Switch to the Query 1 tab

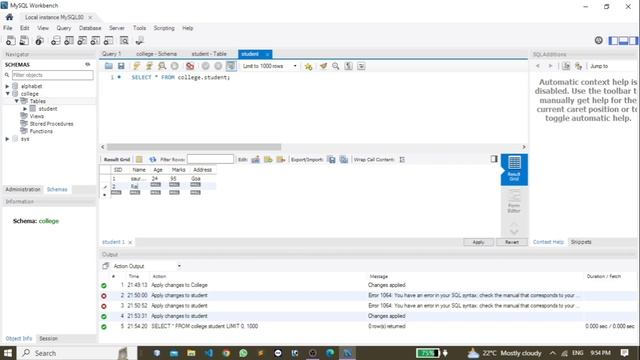pos(111,54)
